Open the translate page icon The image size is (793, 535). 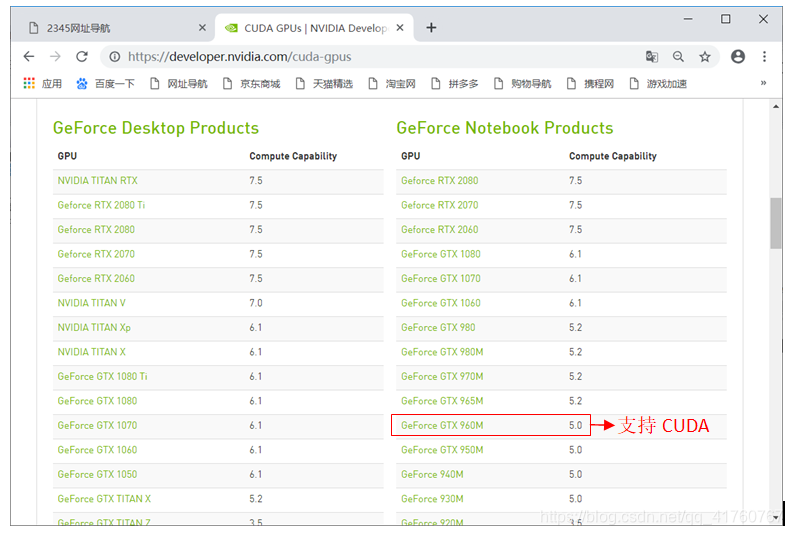coord(651,57)
